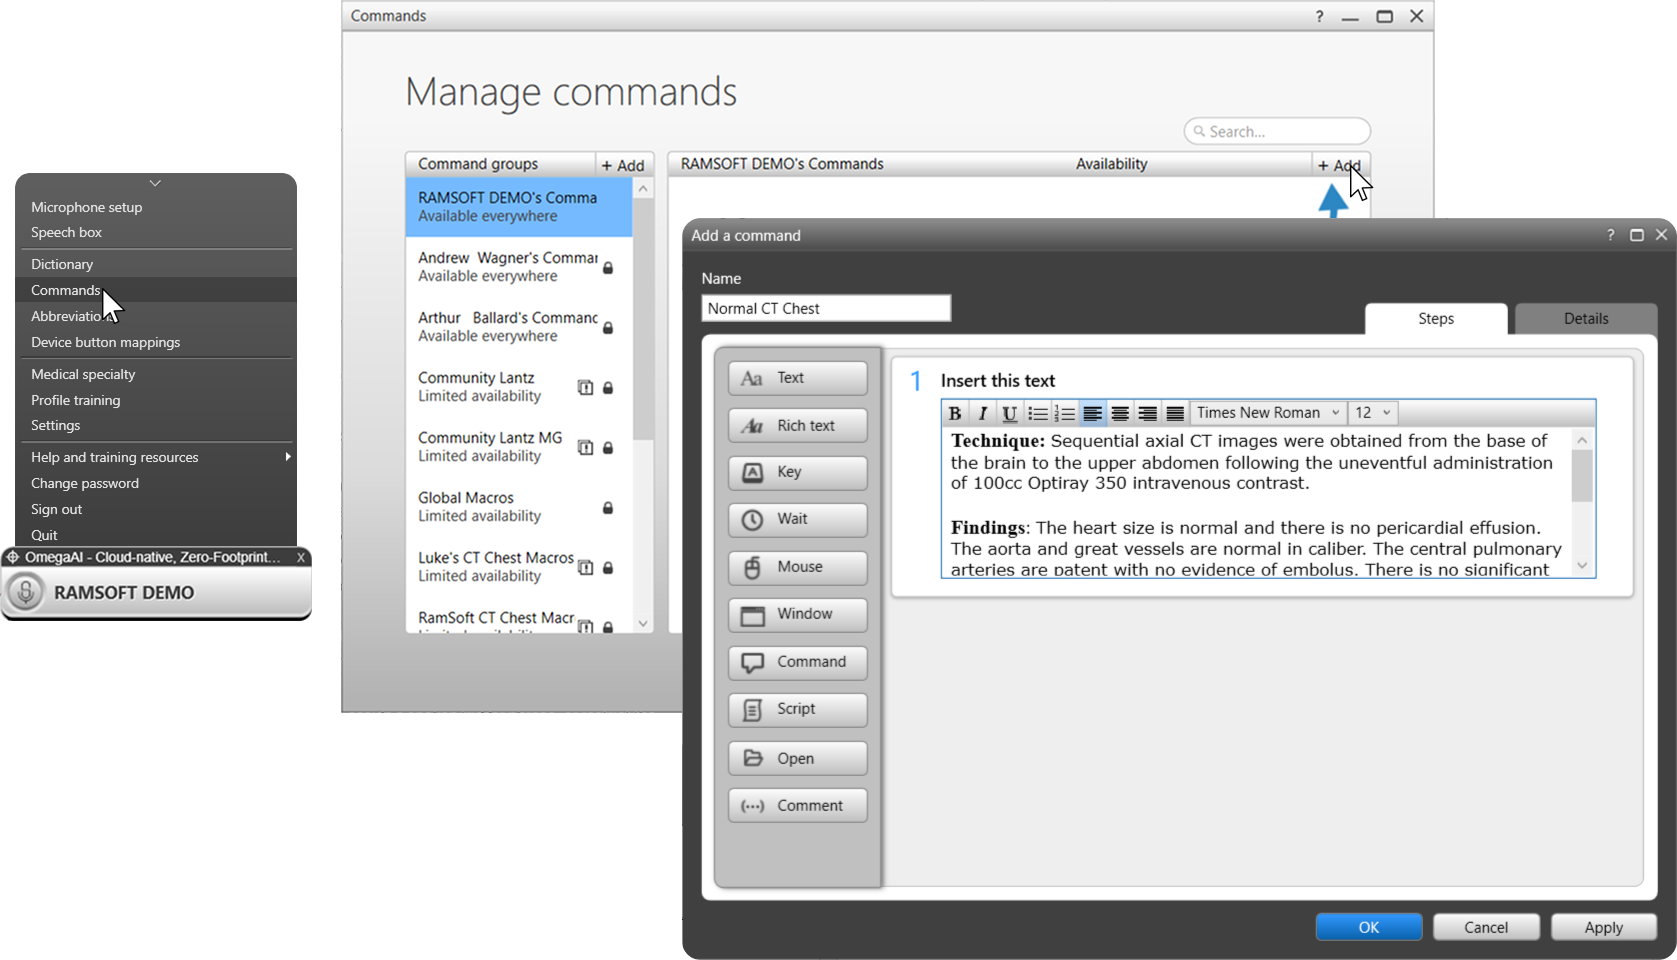Toggle underline formatting in rich text editor

(x=1010, y=413)
